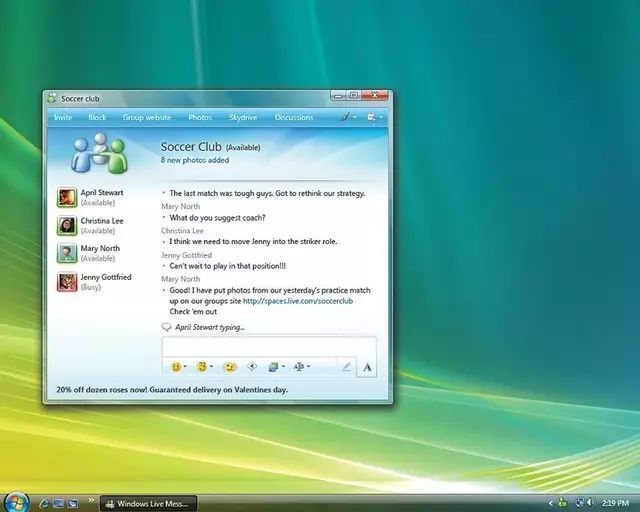
Task: Send a nudge with the smiley icon
Action: tap(230, 367)
